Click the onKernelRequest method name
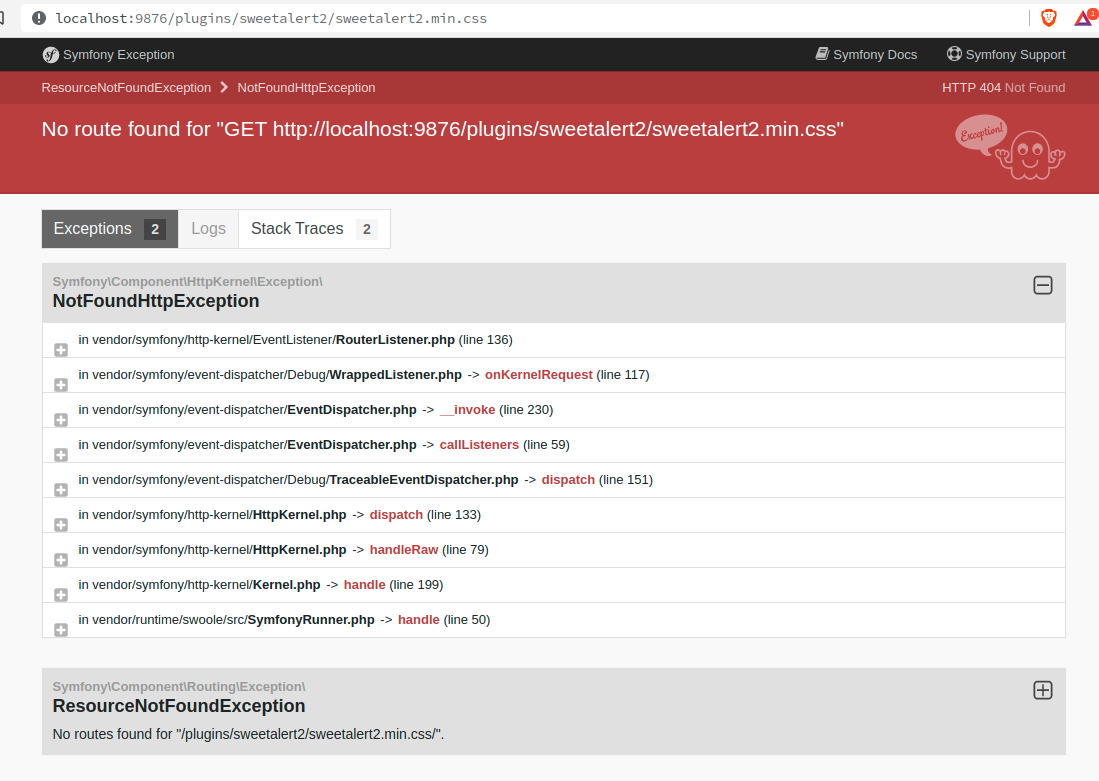Image resolution: width=1099 pixels, height=781 pixels. [538, 375]
